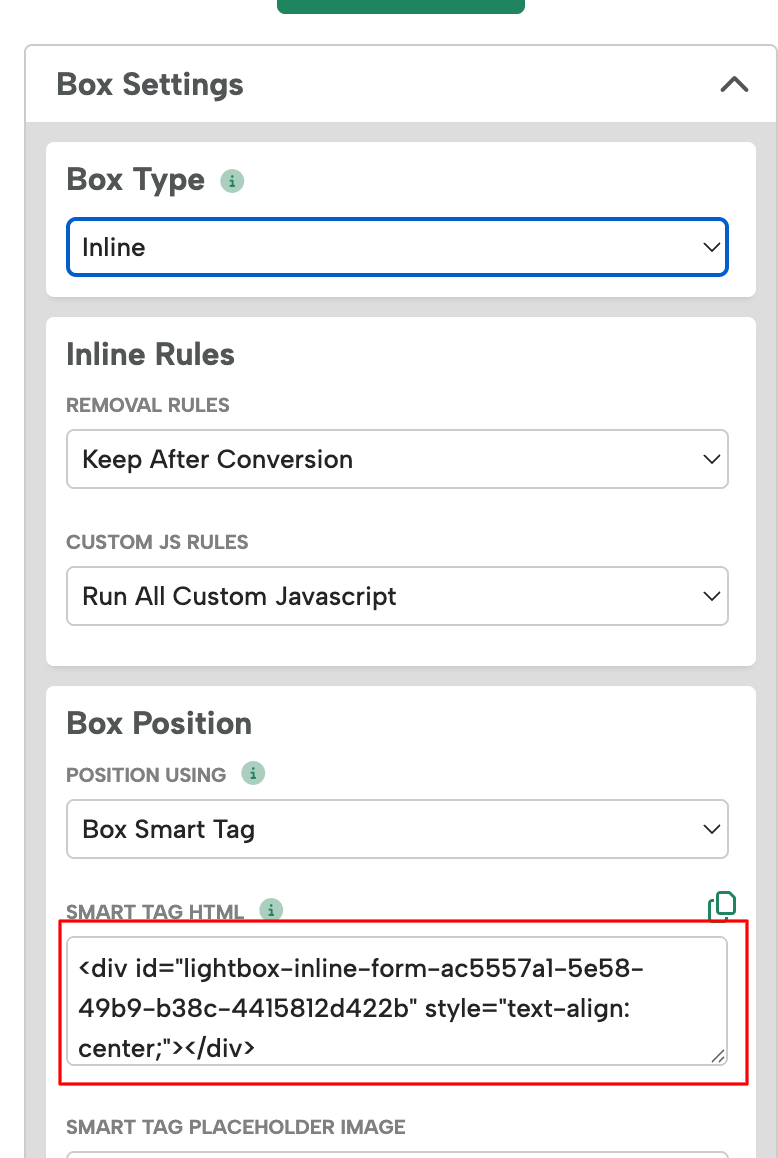Image resolution: width=778 pixels, height=1158 pixels.
Task: Click the REMOVAL RULES field label
Action: [x=148, y=405]
